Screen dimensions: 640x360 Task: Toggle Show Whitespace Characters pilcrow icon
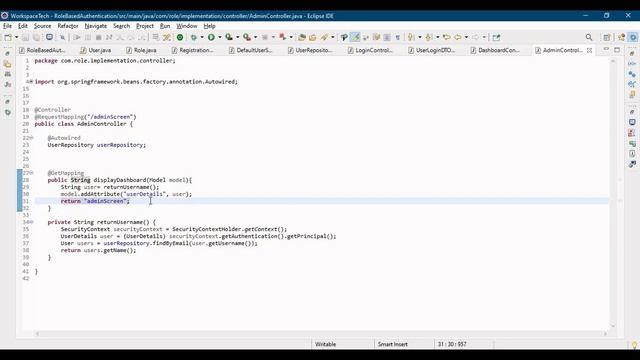pos(398,37)
